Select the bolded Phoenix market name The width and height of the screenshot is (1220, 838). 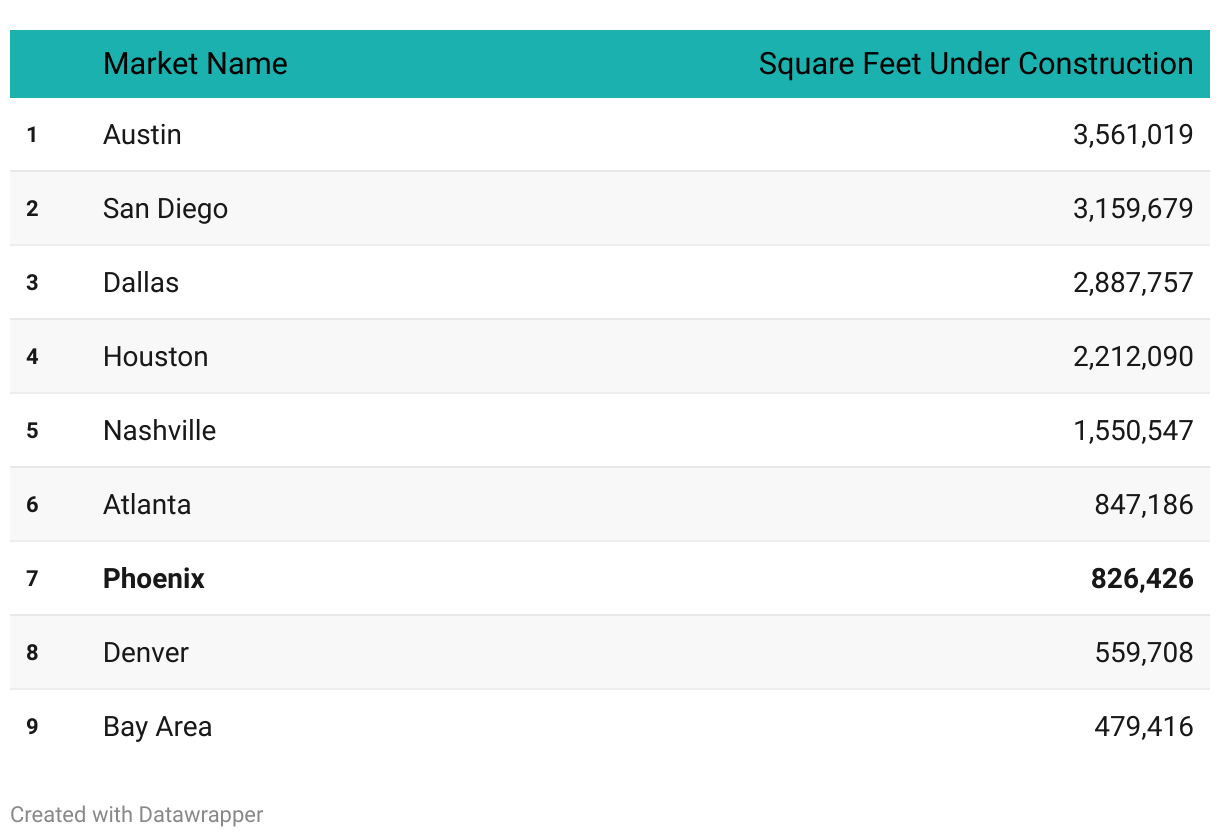click(x=154, y=579)
